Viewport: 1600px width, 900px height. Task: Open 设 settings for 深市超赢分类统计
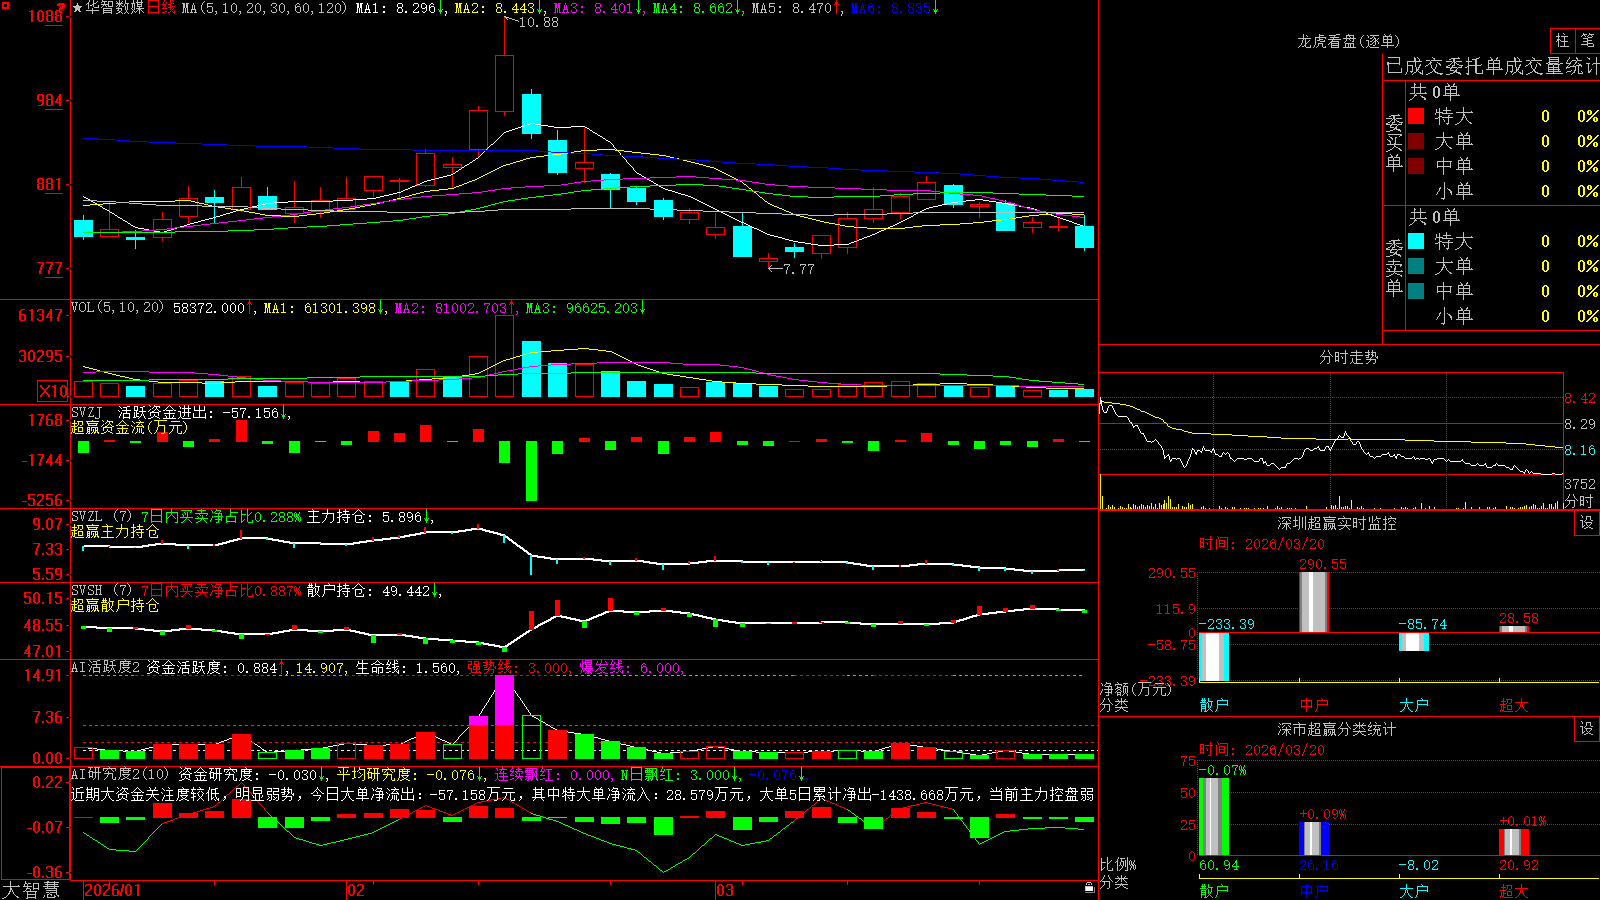pos(1587,729)
